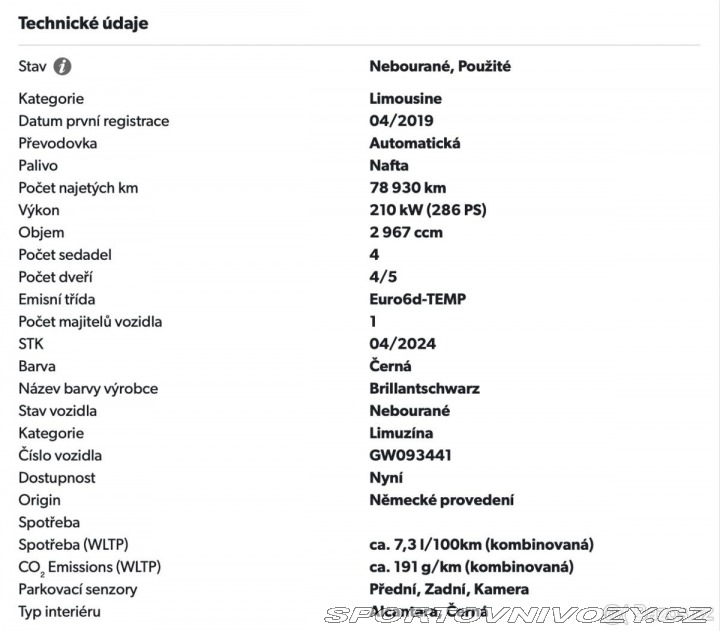Select the Nebourané, Použité value
Image resolution: width=720 pixels, height=631 pixels.
[440, 66]
